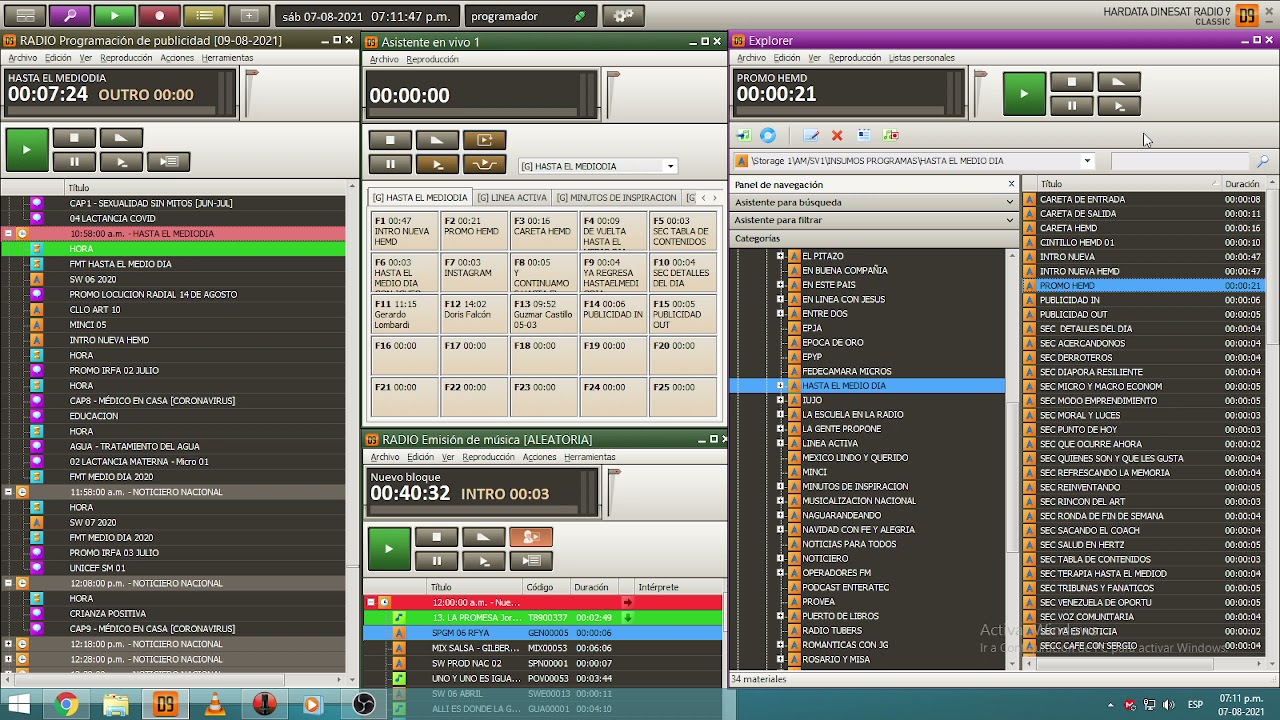Screen dimensions: 1280x720
Task: Trigger the F2 PROMO HEMD cart button
Action: 474,231
